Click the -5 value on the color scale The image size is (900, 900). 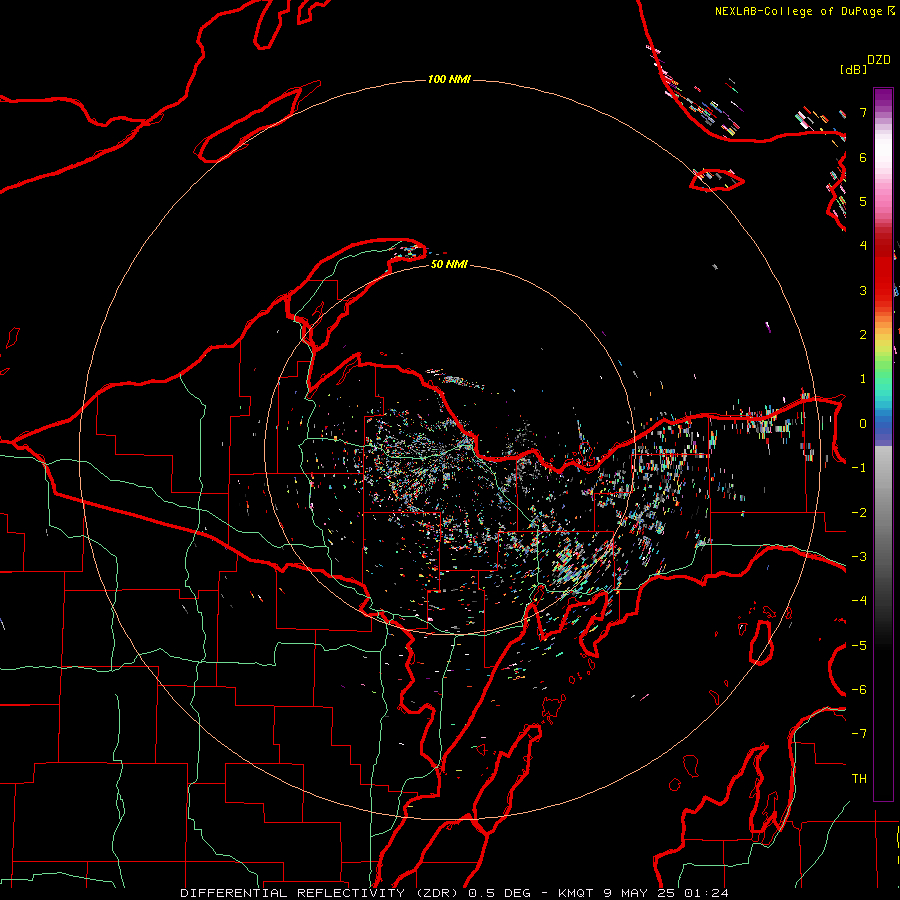[x=859, y=646]
